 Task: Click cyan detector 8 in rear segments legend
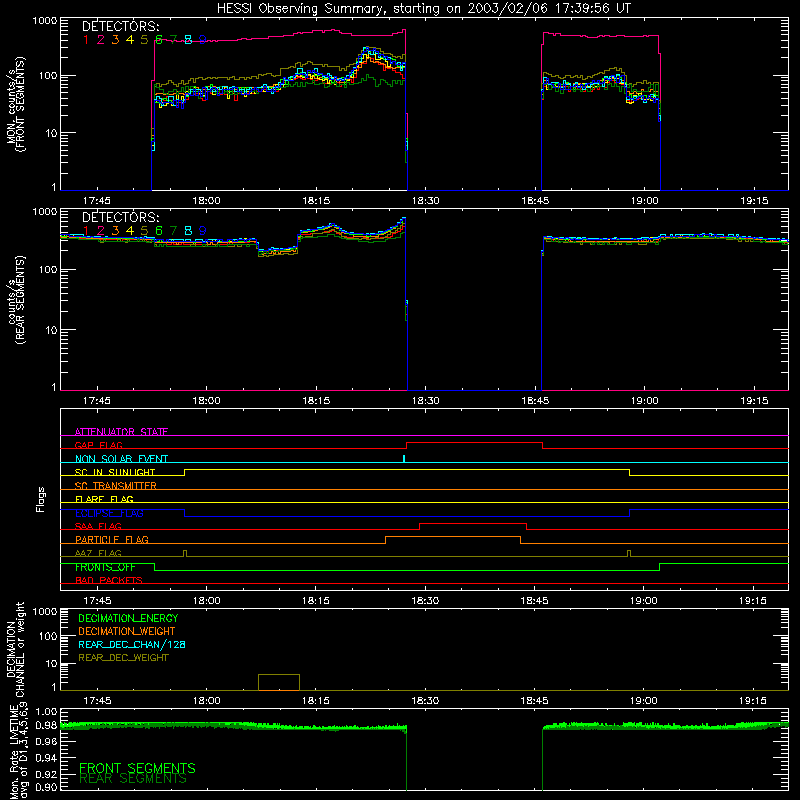click(x=188, y=231)
